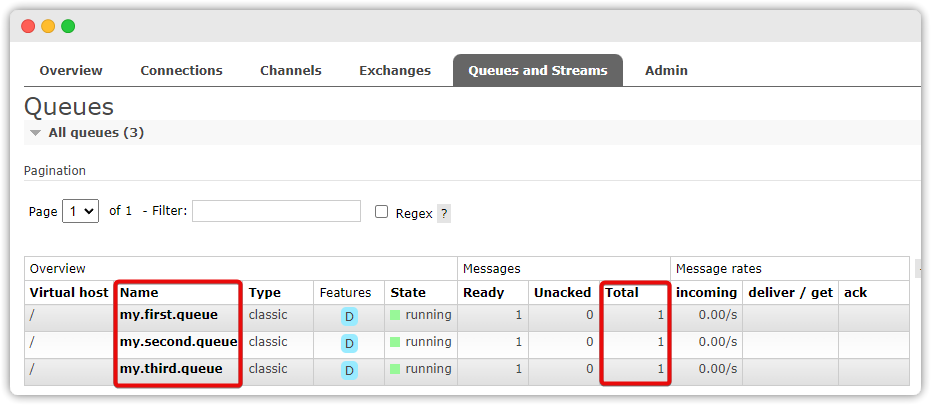Click the Regex help question mark
Viewport: 931px width, 405px height.
444,214
